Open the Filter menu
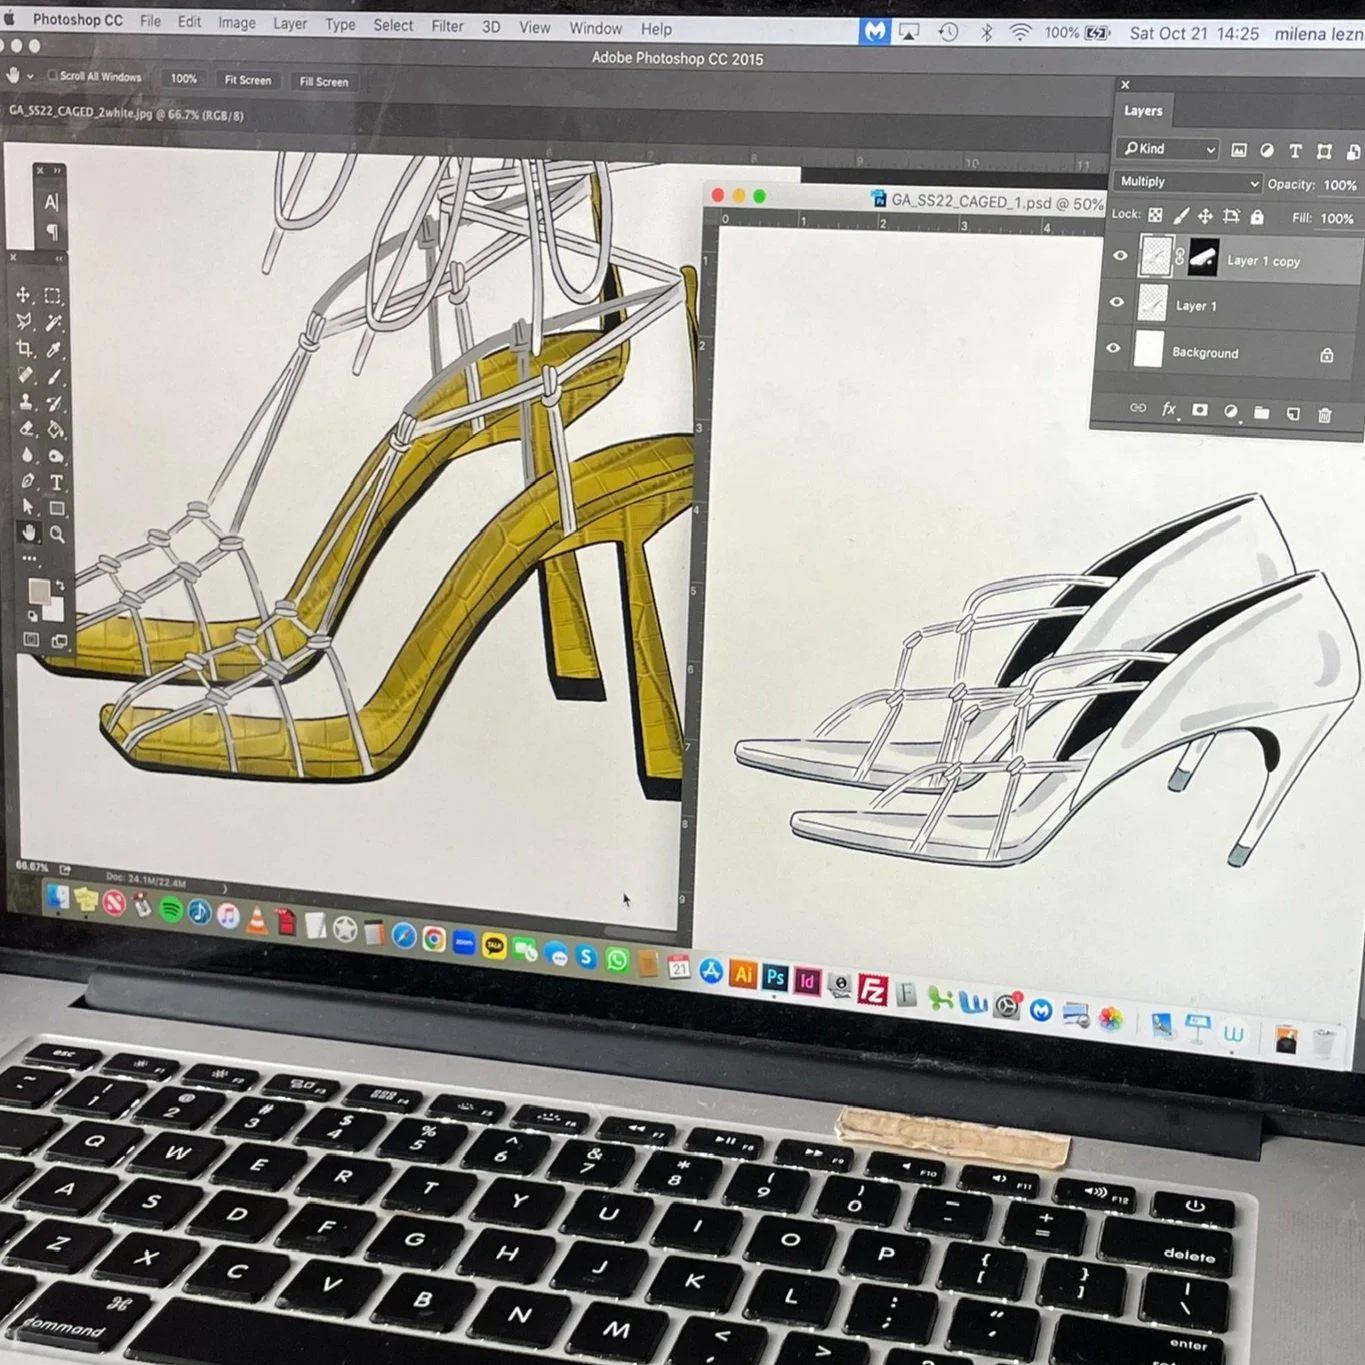The image size is (1365, 1365). point(447,27)
